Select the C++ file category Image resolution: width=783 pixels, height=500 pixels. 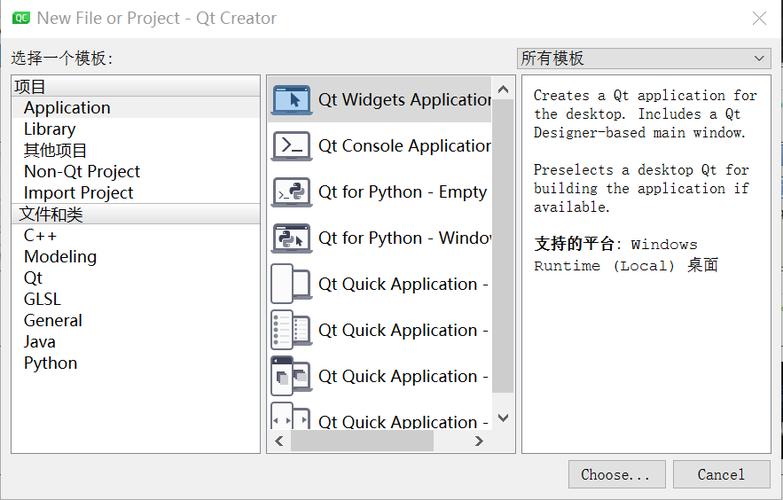click(136, 235)
